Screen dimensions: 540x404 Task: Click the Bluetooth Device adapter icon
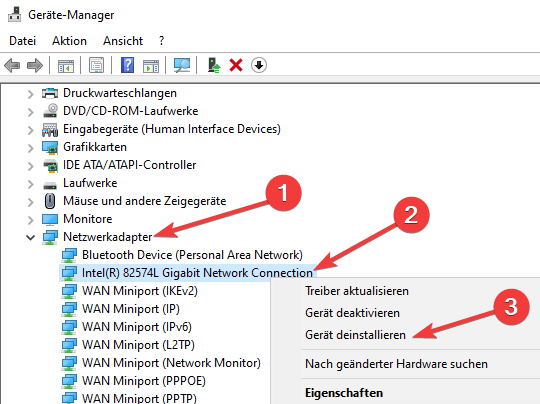pyautogui.click(x=69, y=255)
